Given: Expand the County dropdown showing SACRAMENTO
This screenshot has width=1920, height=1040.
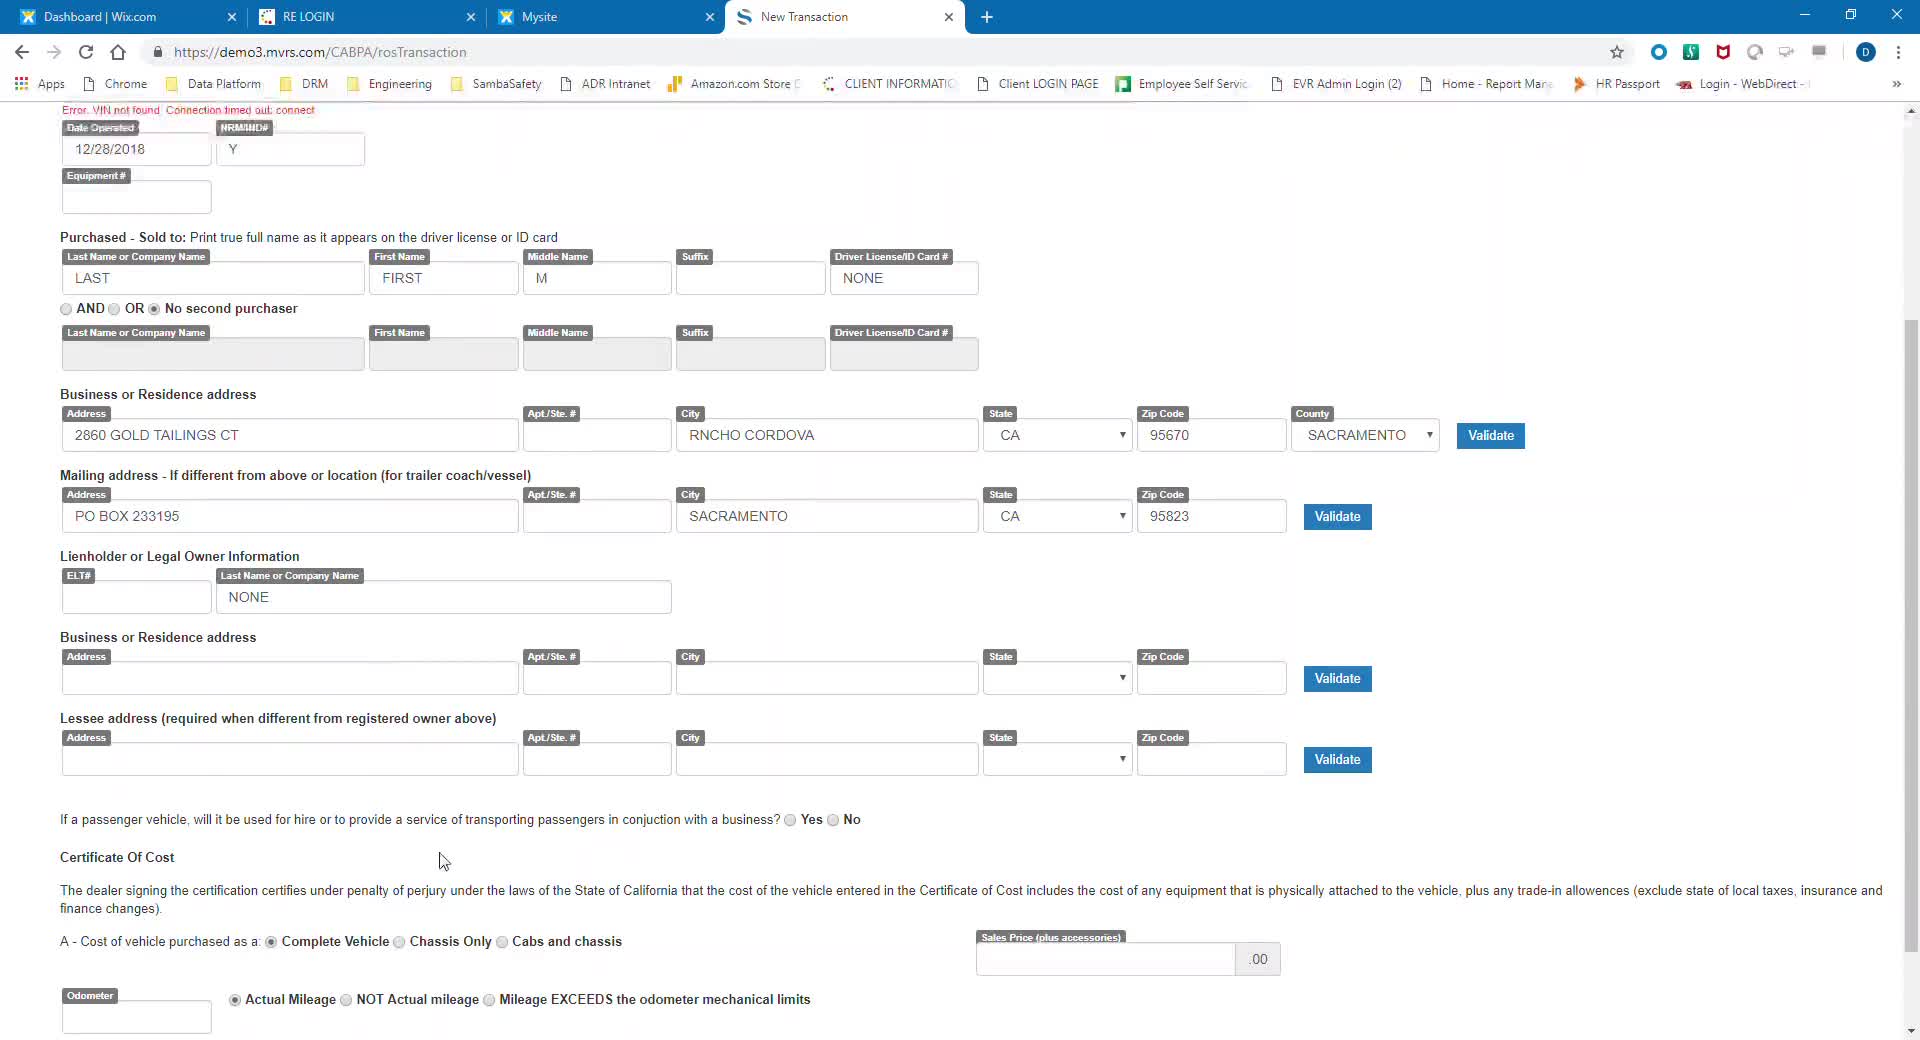Looking at the screenshot, I should (1365, 435).
